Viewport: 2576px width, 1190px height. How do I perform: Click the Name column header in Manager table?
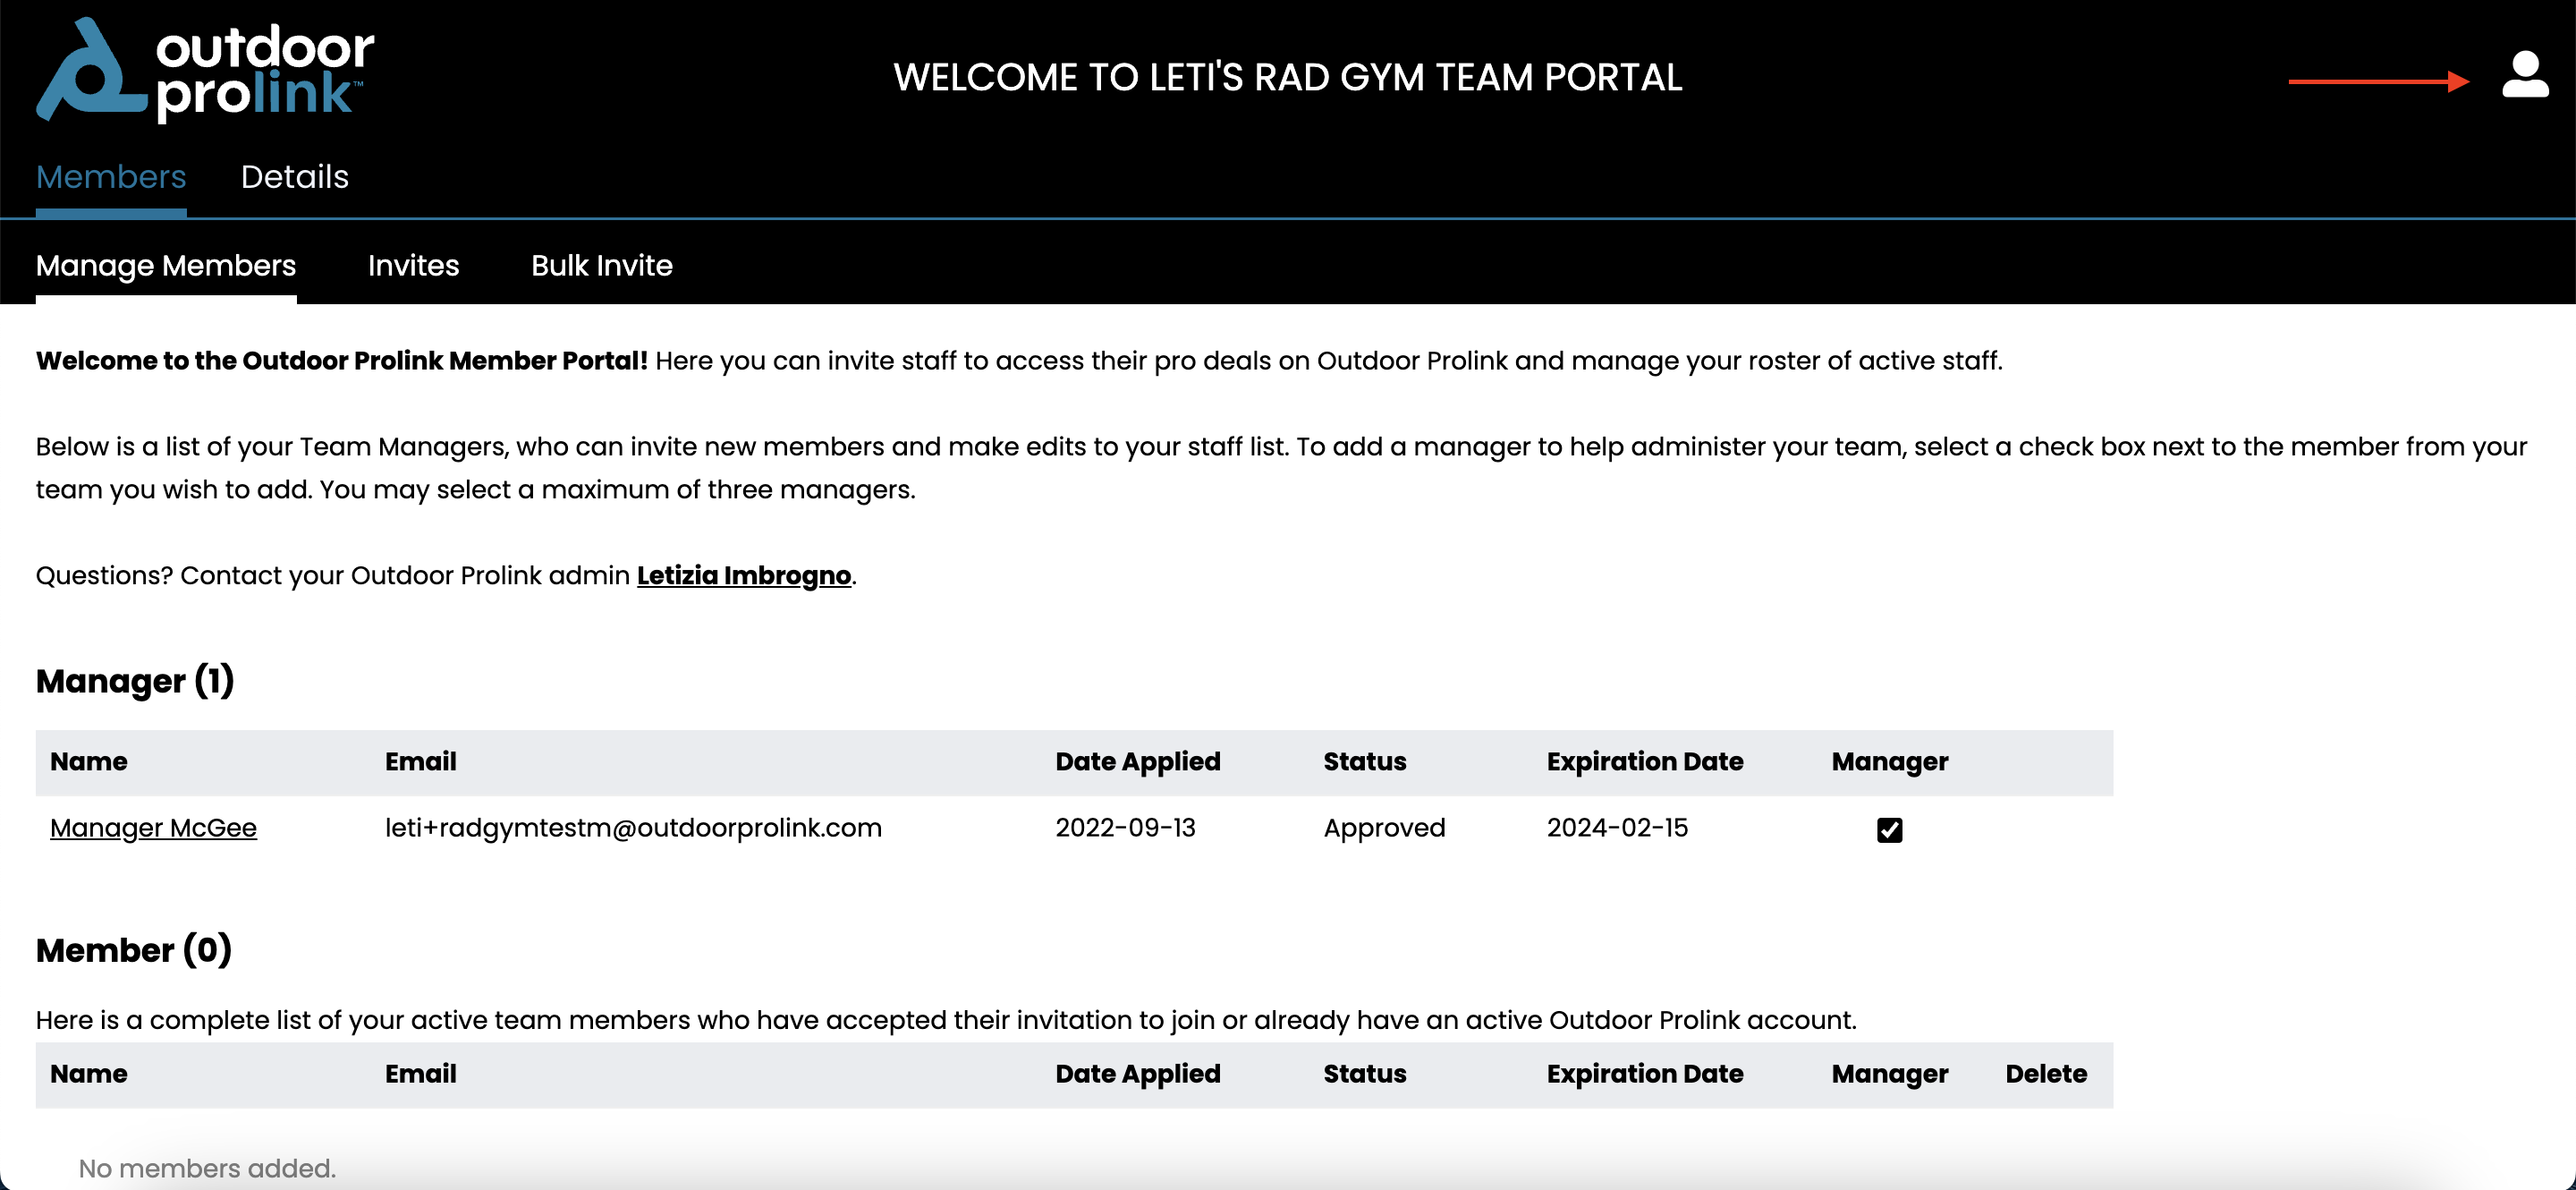[x=89, y=762]
